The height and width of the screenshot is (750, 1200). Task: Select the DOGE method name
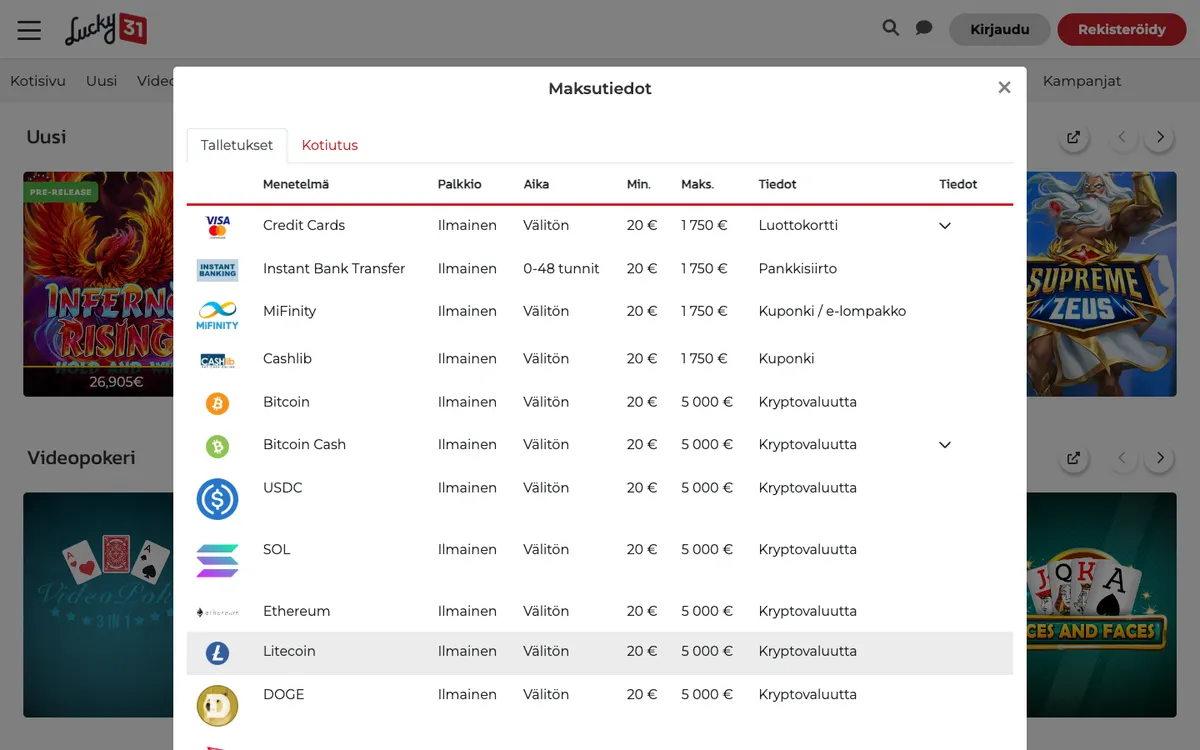click(283, 694)
